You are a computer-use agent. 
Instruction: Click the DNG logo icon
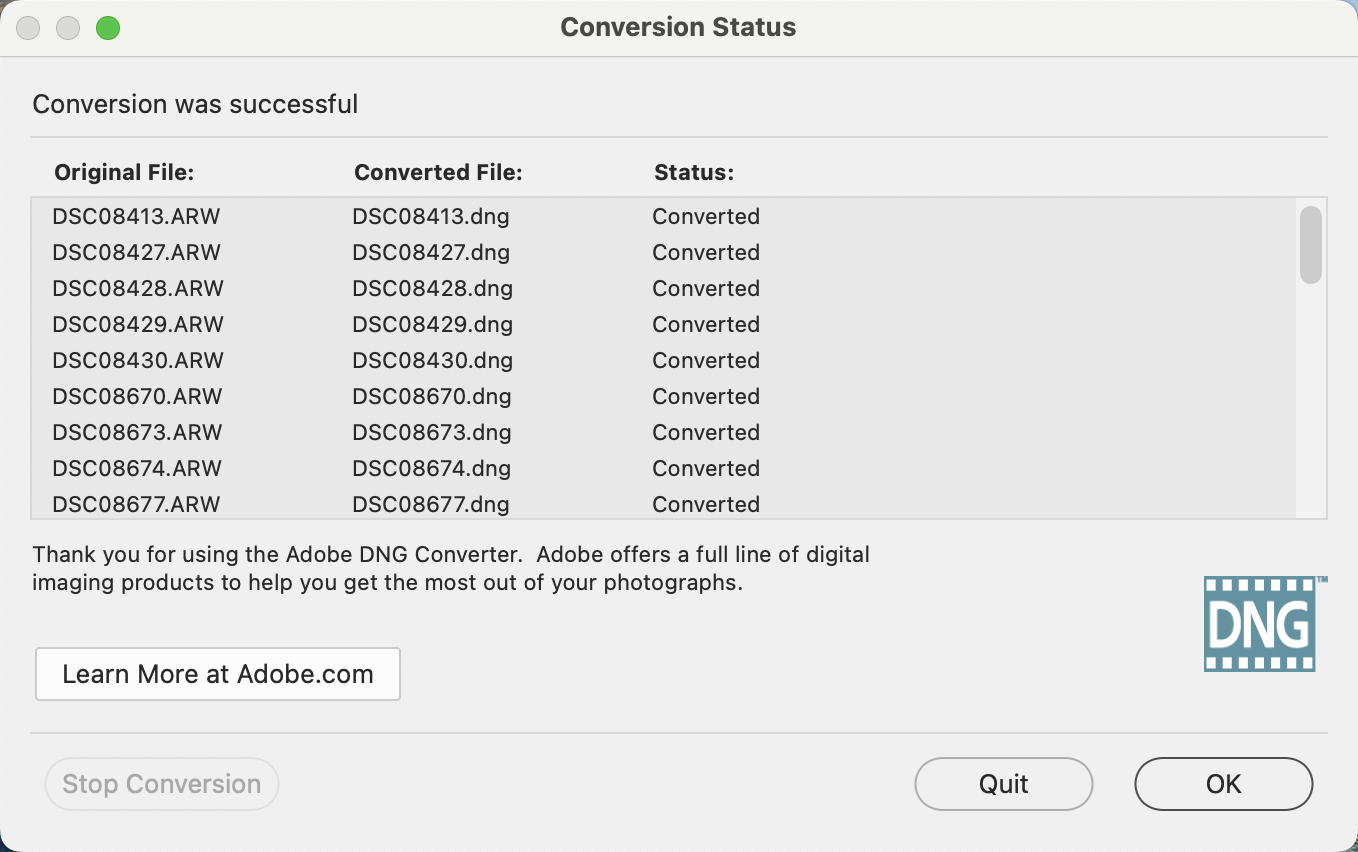(1259, 623)
